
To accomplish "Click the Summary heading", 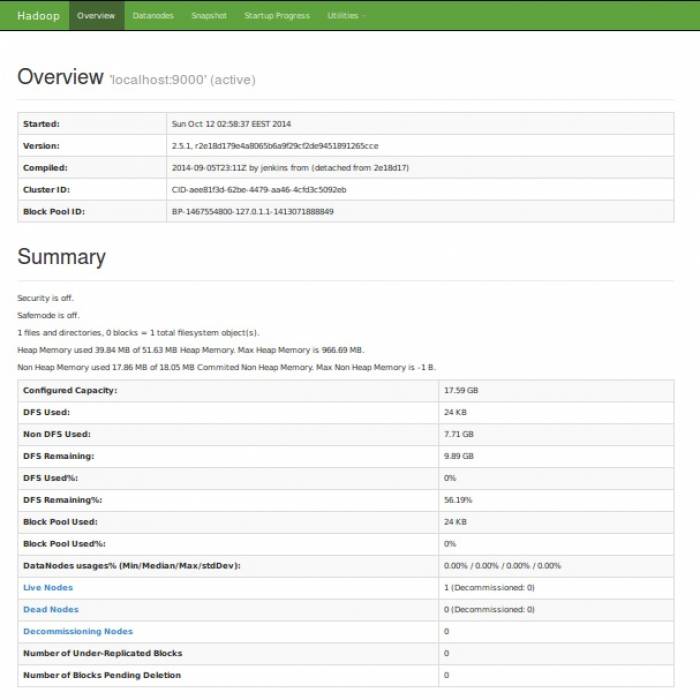I will [x=62, y=257].
